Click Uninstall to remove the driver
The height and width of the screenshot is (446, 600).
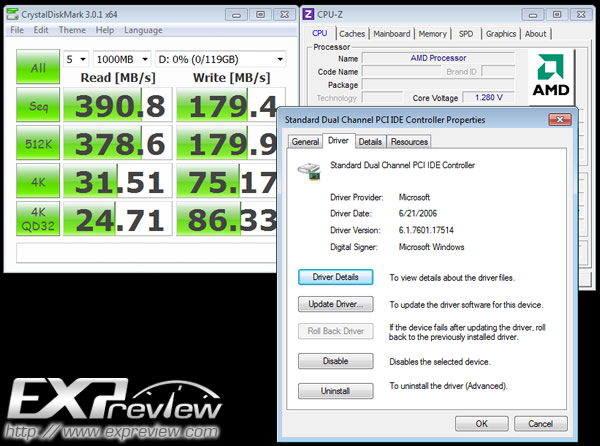coord(336,391)
